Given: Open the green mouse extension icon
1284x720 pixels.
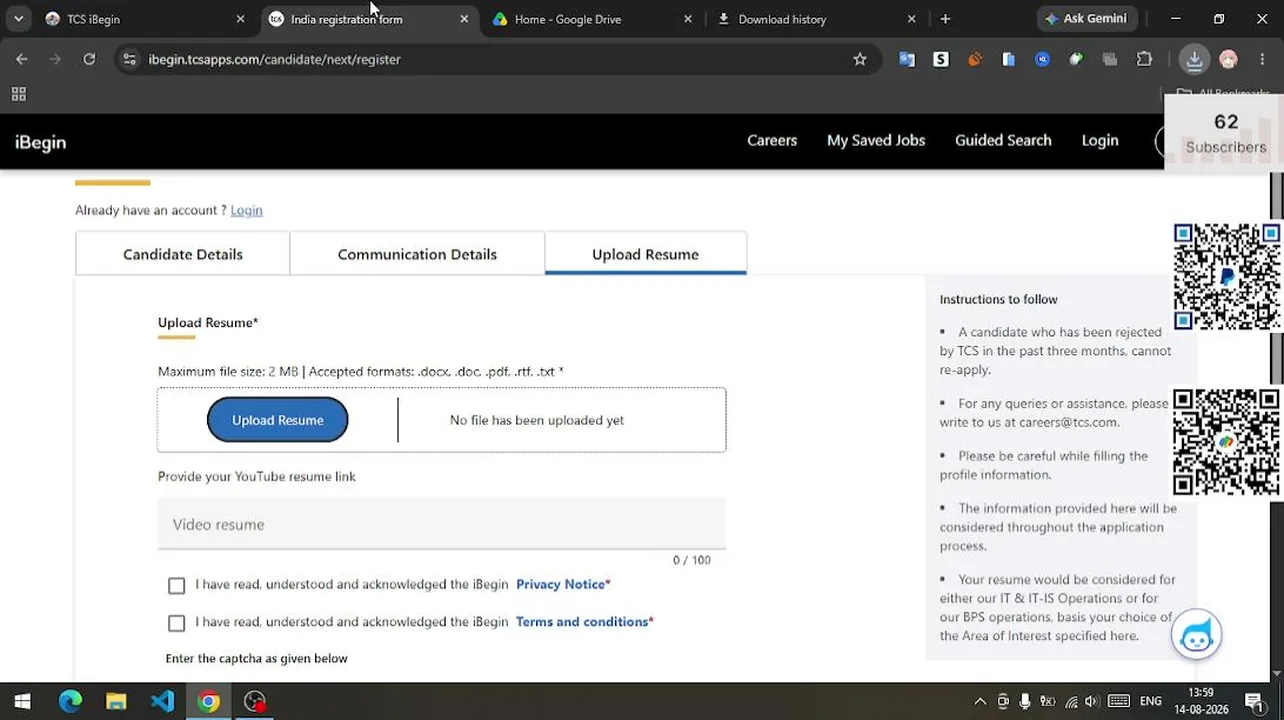Looking at the screenshot, I should (x=1076, y=59).
